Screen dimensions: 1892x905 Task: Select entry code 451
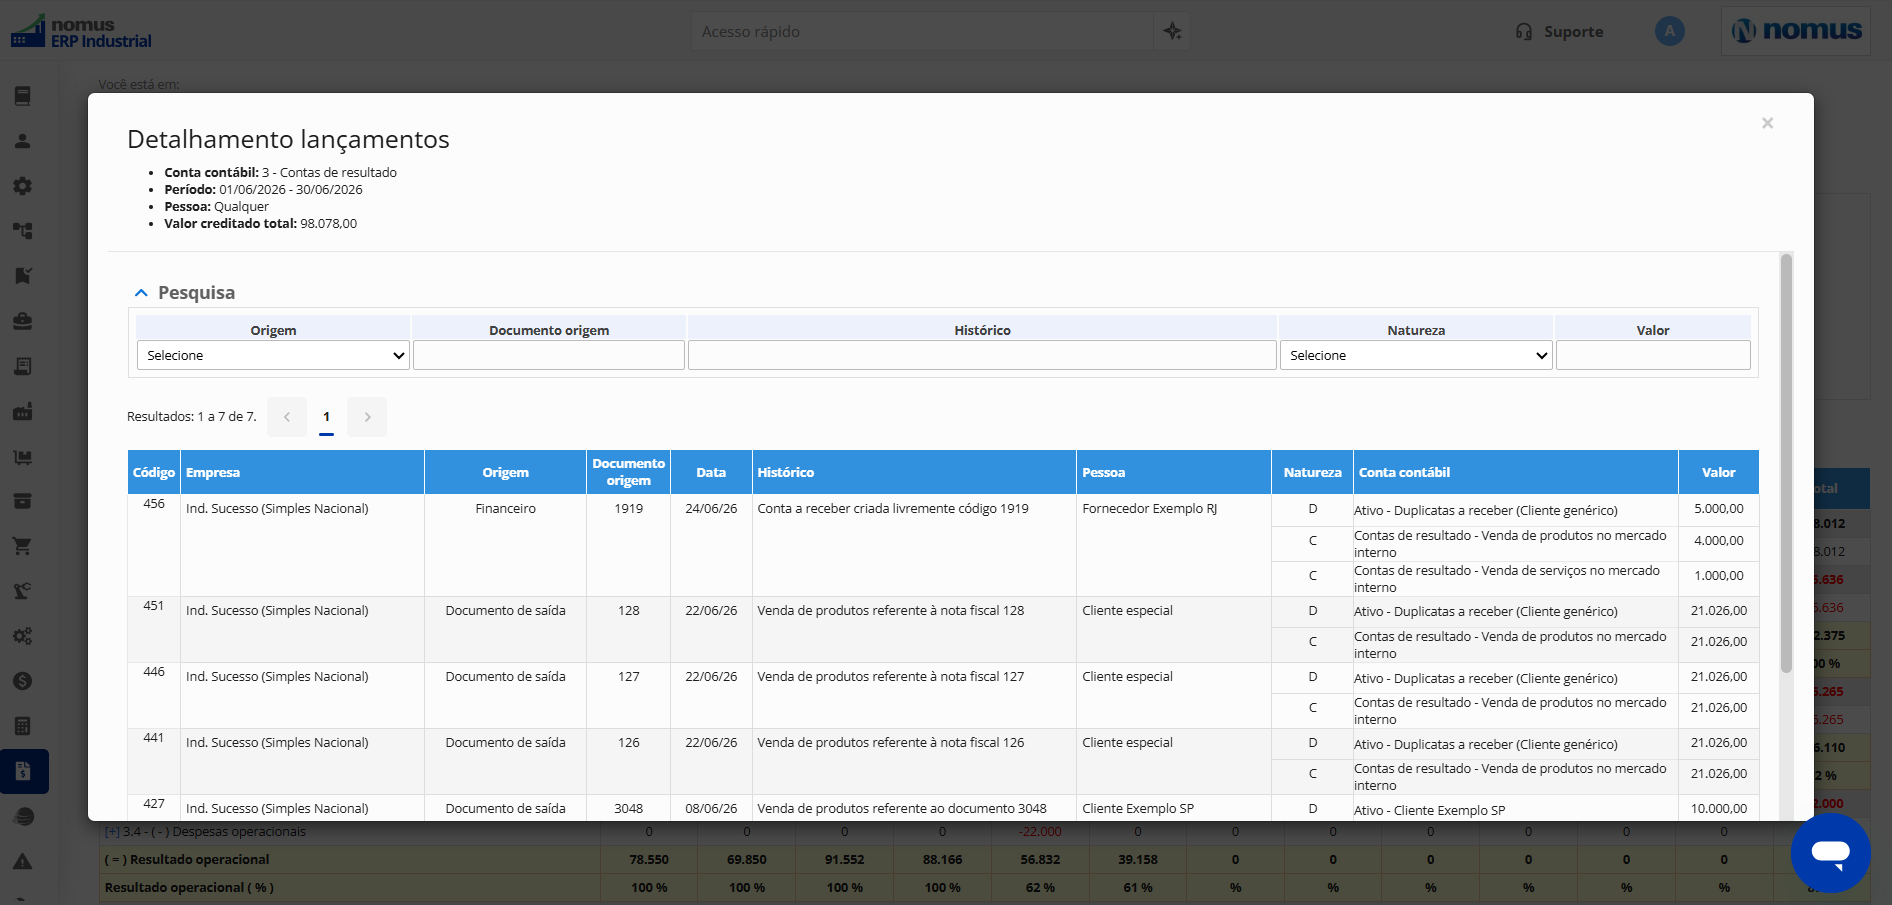(x=154, y=606)
